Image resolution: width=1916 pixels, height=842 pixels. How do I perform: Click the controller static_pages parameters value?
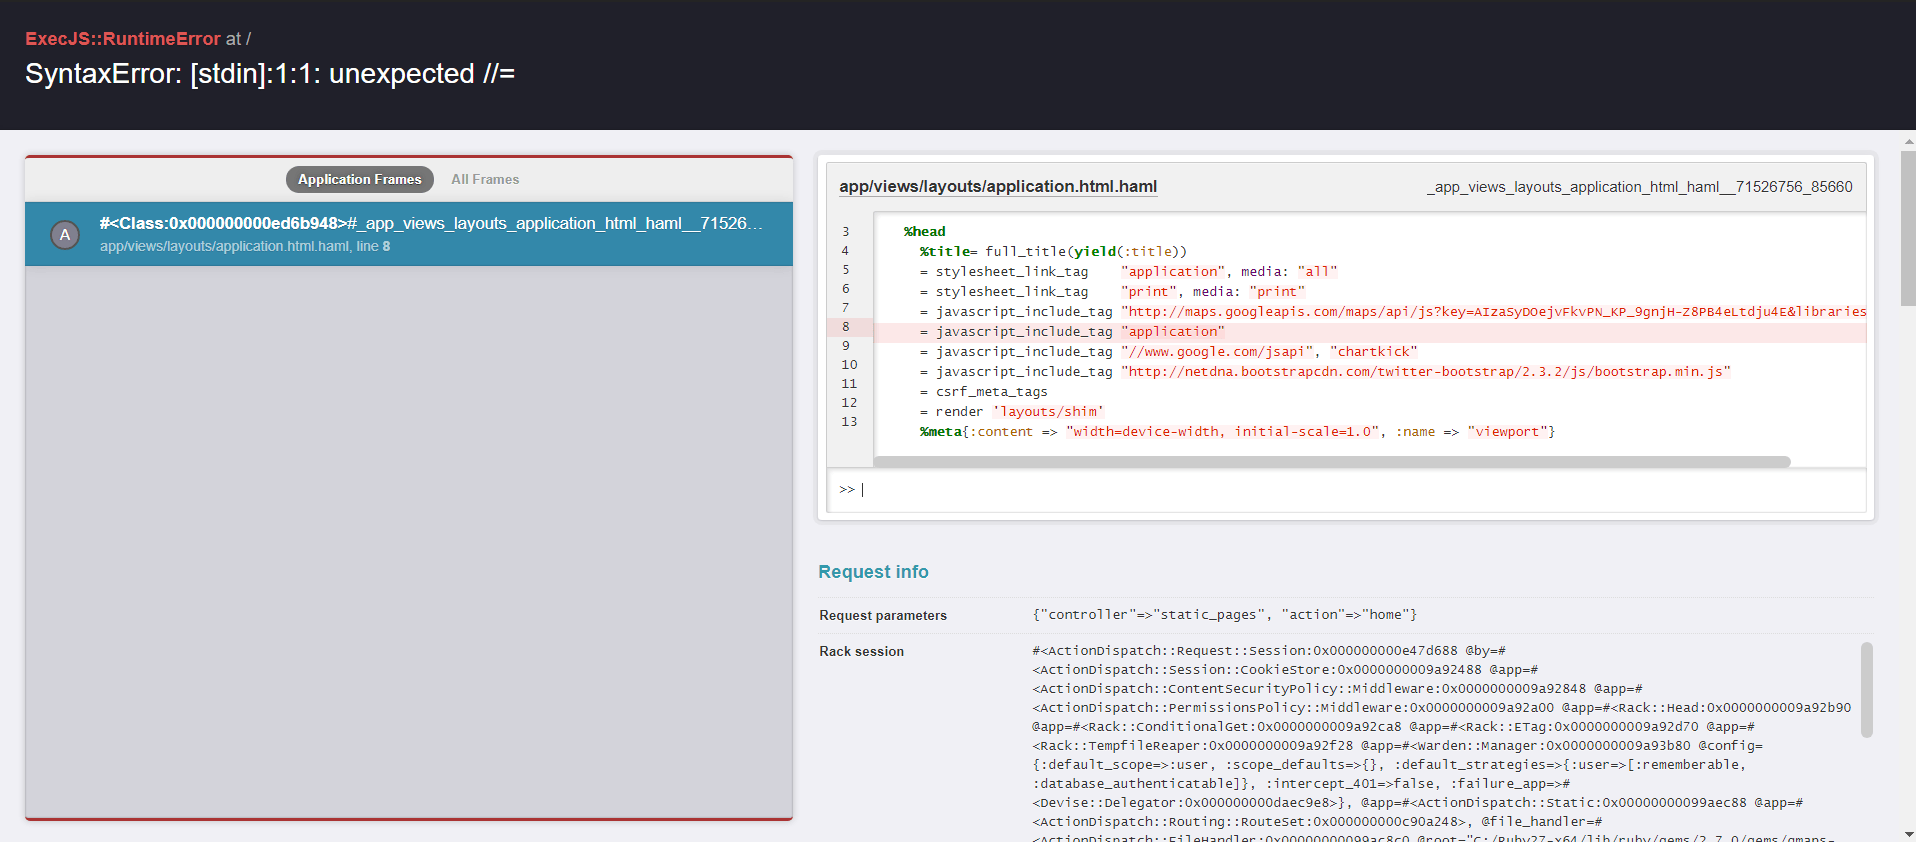tap(1225, 615)
